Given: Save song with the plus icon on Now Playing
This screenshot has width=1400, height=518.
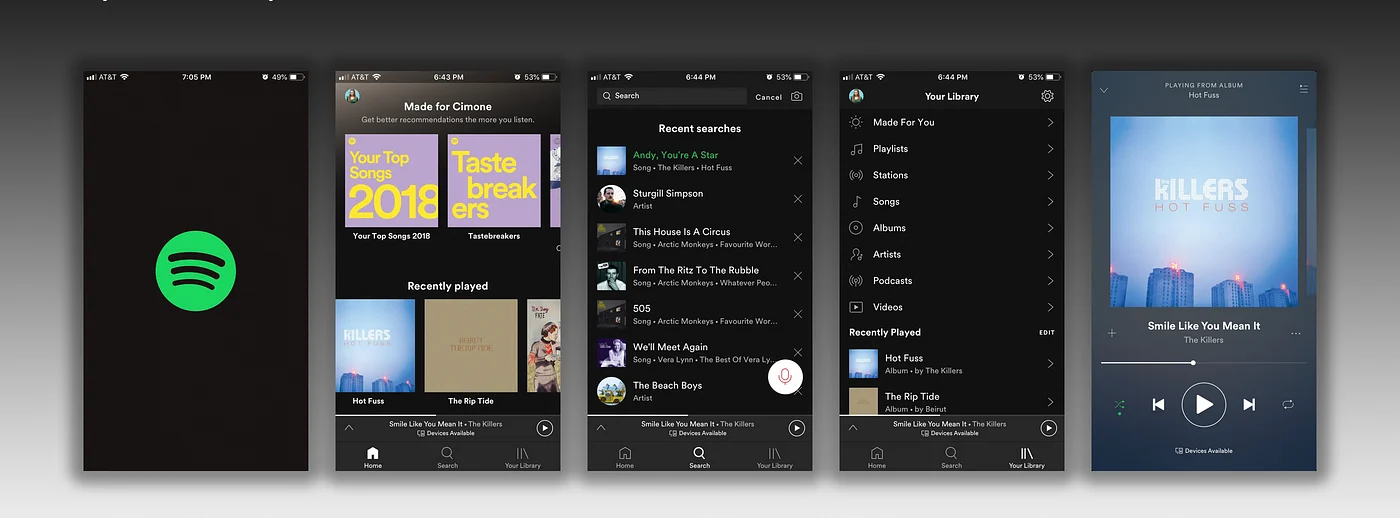Looking at the screenshot, I should pos(1112,333).
